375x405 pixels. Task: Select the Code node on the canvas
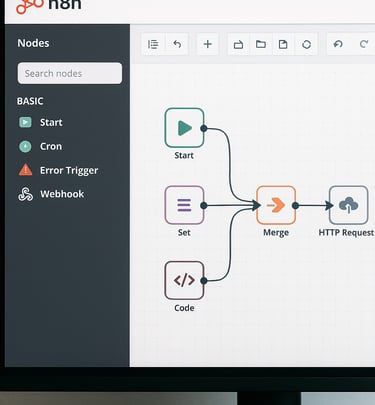point(184,280)
